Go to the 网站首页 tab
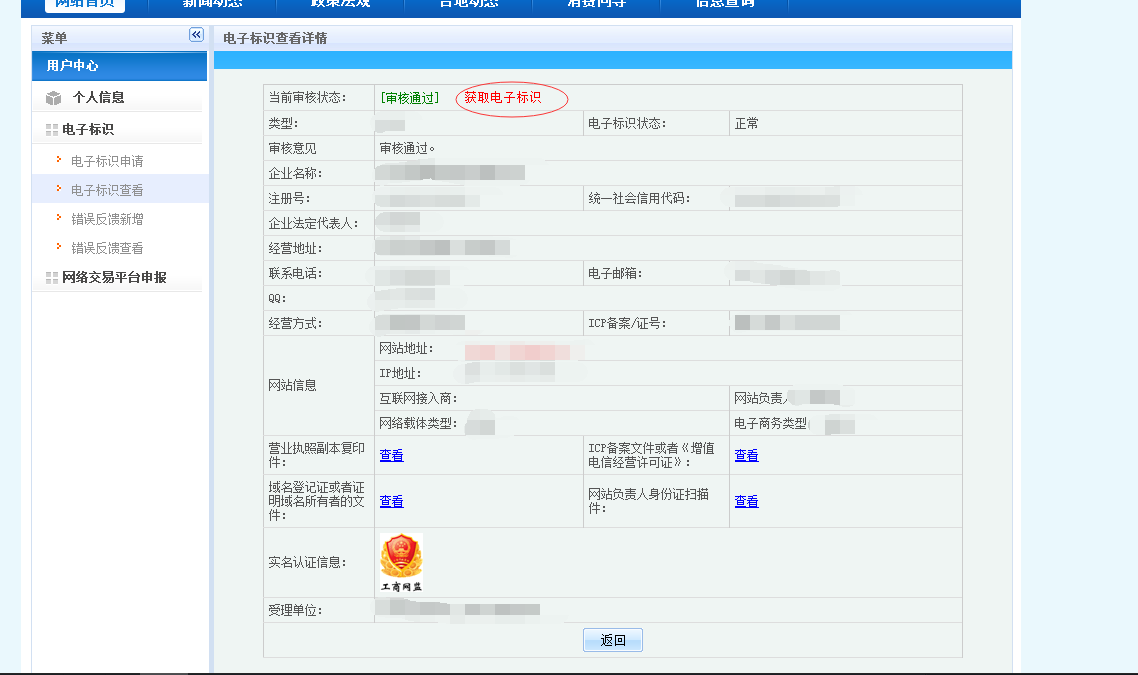1138x675 pixels. 85,4
